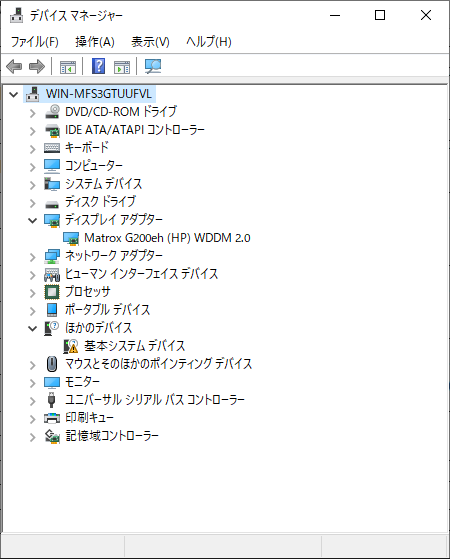
Task: Open the ファイル(F) menu
Action: [x=35, y=42]
